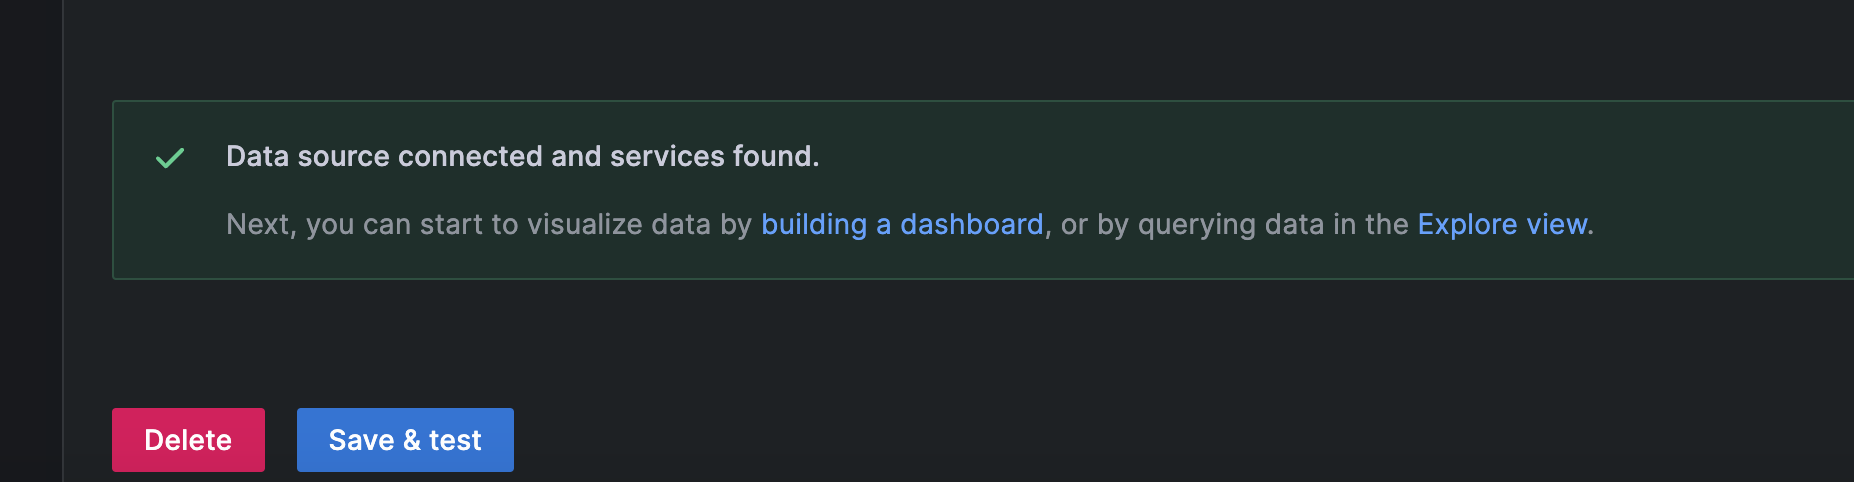Delete this data source
This screenshot has width=1854, height=482.
click(x=188, y=440)
